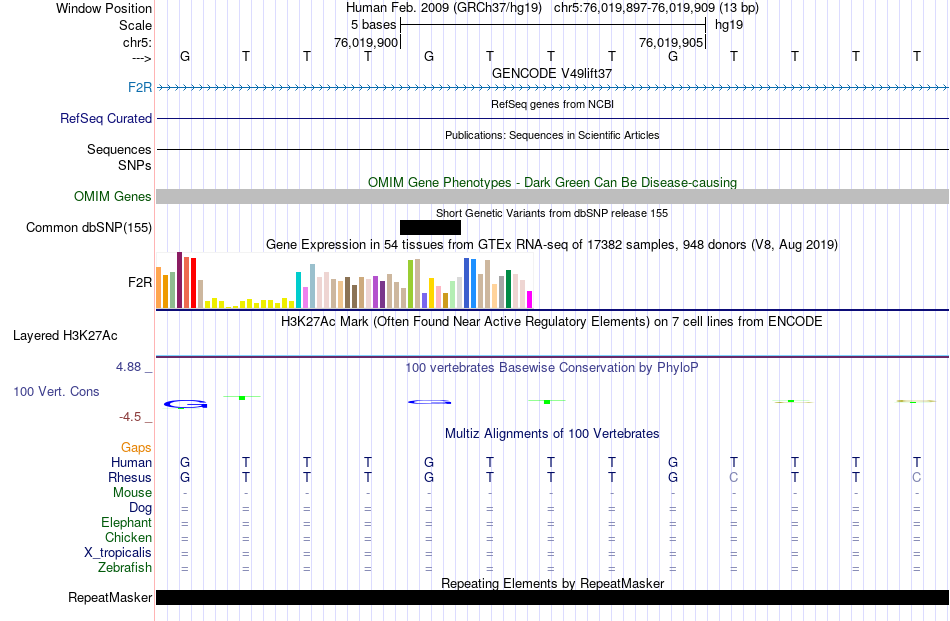
Task: Click the chr5: position label
Action: pos(137,42)
